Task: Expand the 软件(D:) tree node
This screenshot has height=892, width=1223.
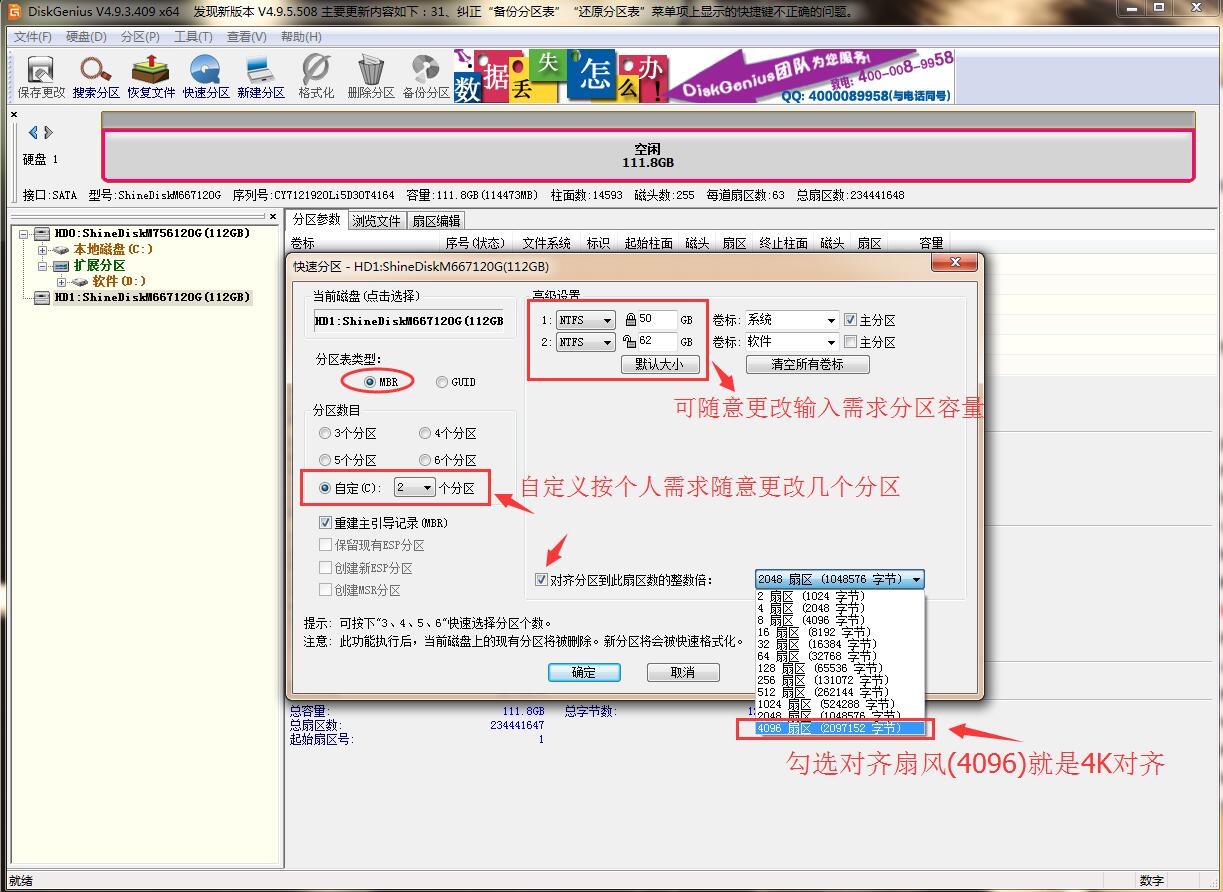Action: coord(61,282)
